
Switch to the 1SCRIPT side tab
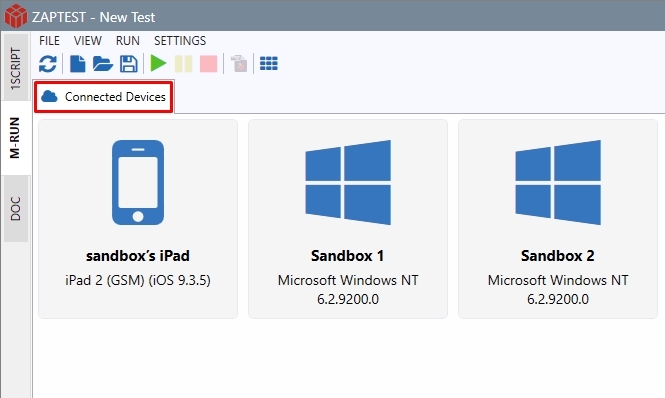point(16,68)
